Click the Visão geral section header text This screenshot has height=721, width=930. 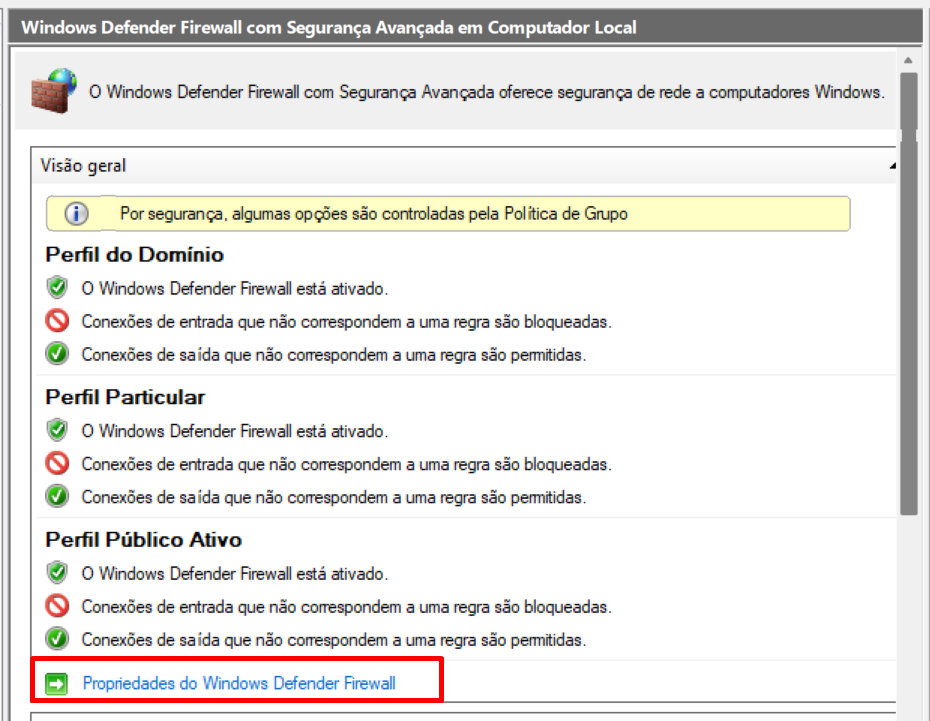tap(83, 165)
